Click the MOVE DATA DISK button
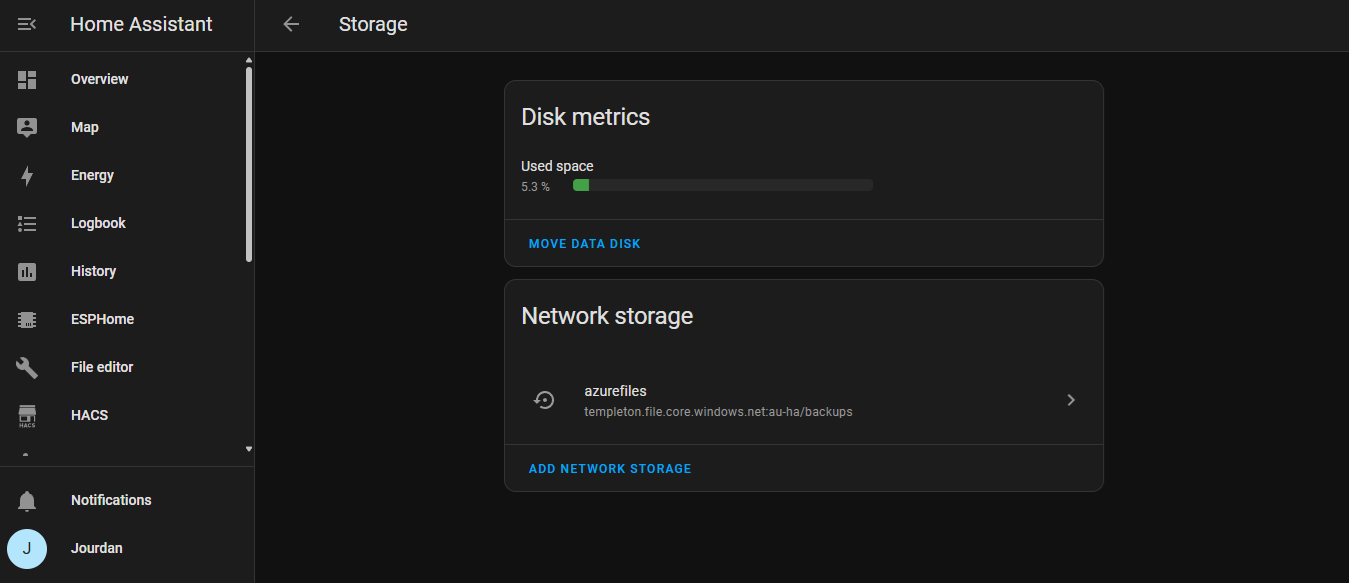 [585, 244]
